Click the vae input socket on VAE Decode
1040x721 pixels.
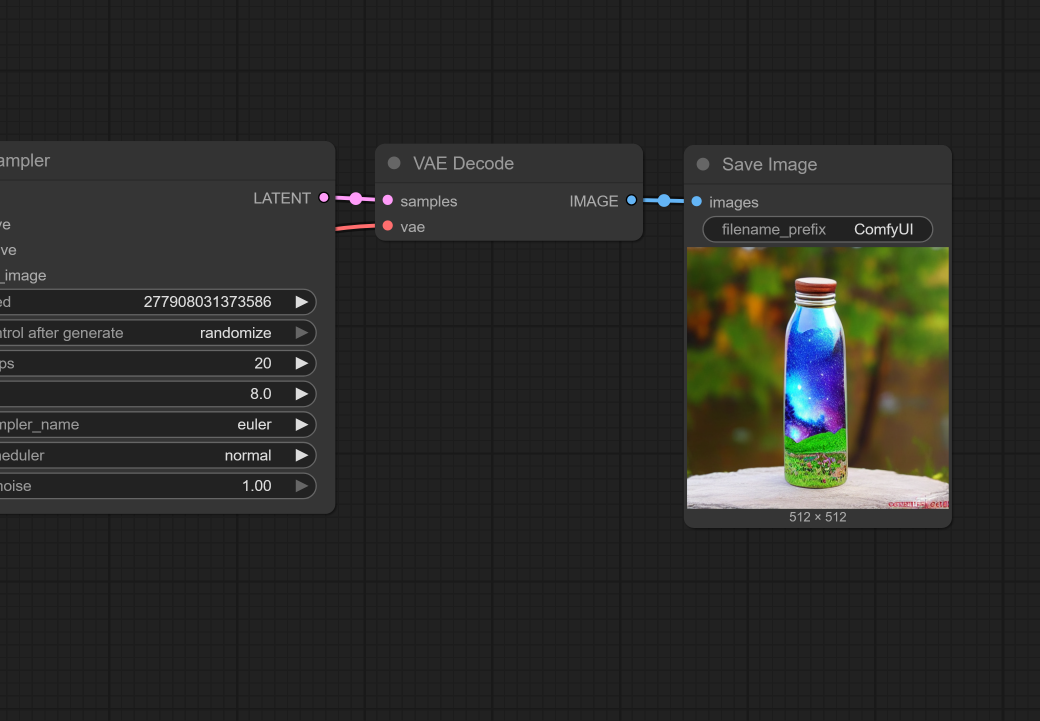(x=388, y=226)
